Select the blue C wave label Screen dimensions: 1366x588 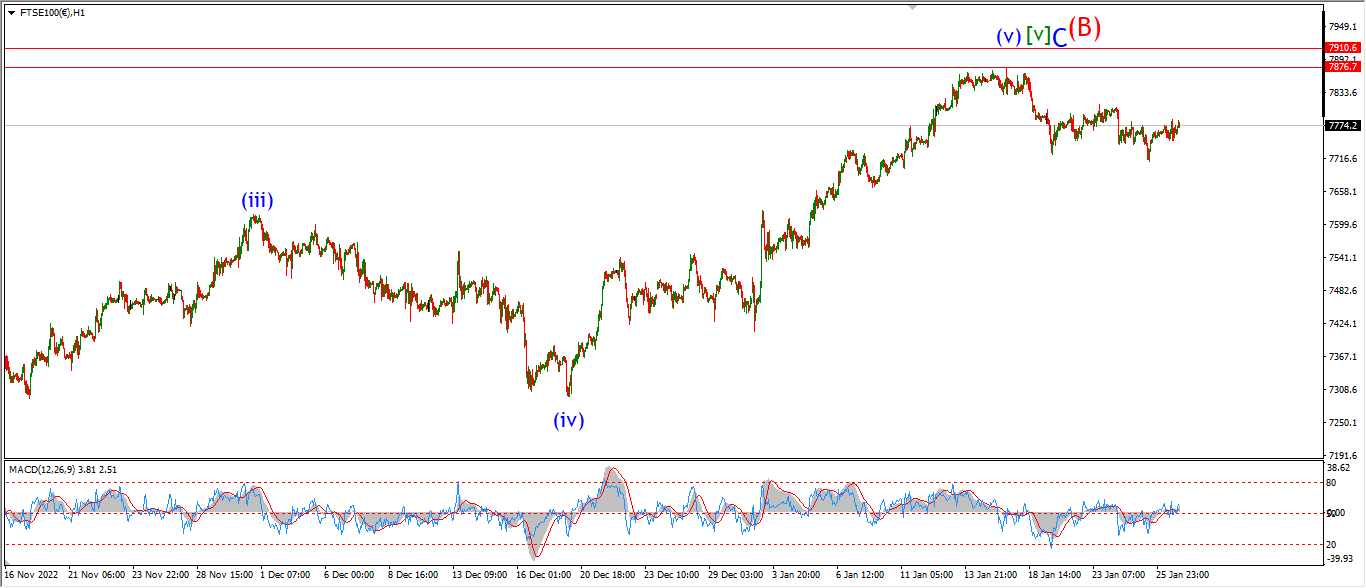click(1060, 37)
